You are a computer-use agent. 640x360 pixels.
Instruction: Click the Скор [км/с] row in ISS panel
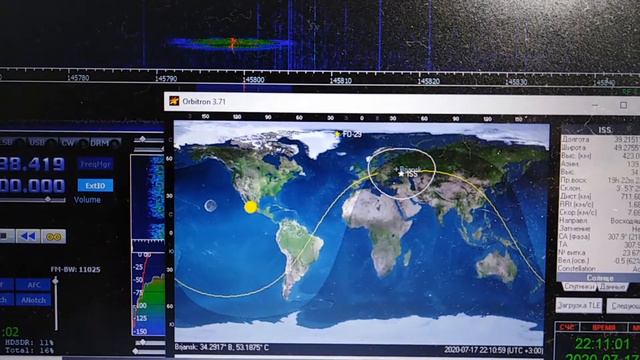click(600, 212)
